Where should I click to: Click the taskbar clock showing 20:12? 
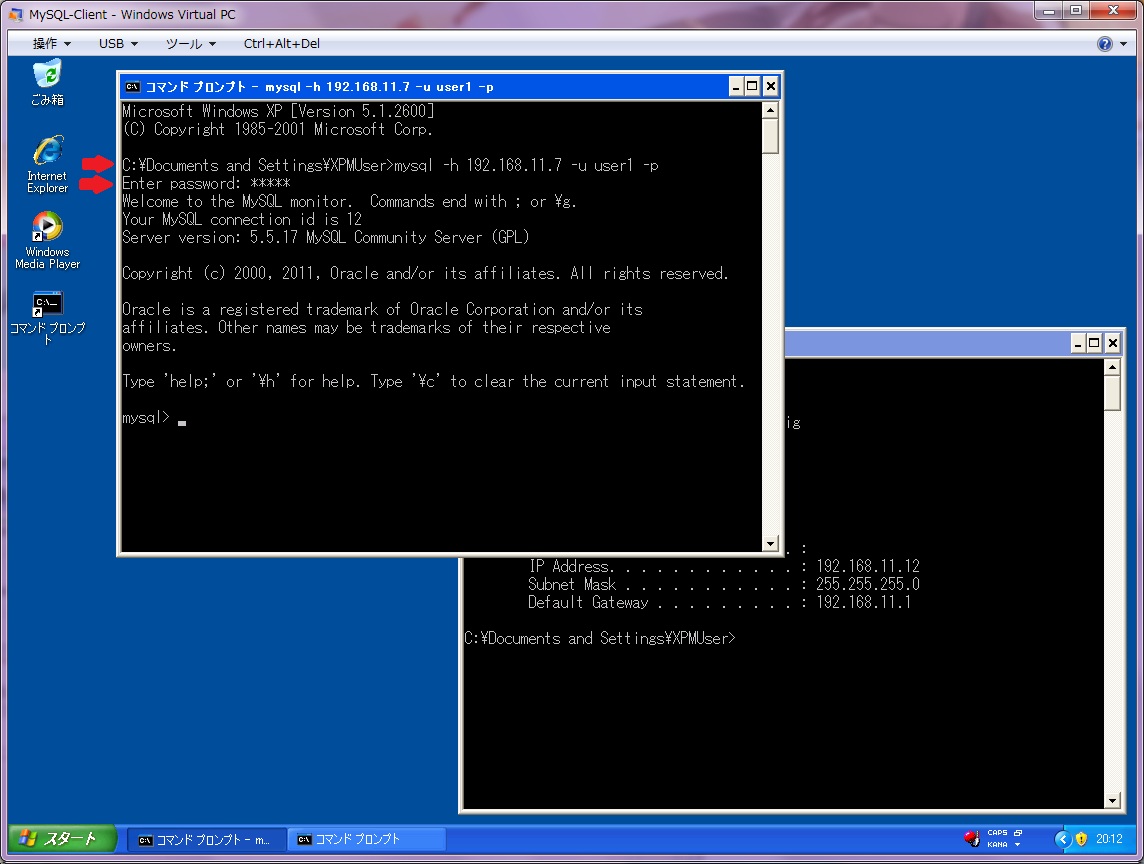coord(1109,839)
